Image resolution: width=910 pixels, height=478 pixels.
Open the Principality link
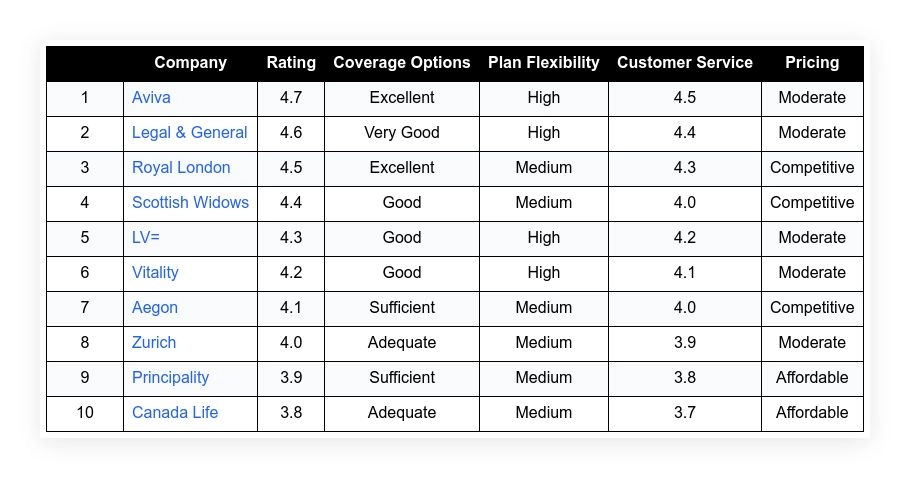click(x=170, y=377)
